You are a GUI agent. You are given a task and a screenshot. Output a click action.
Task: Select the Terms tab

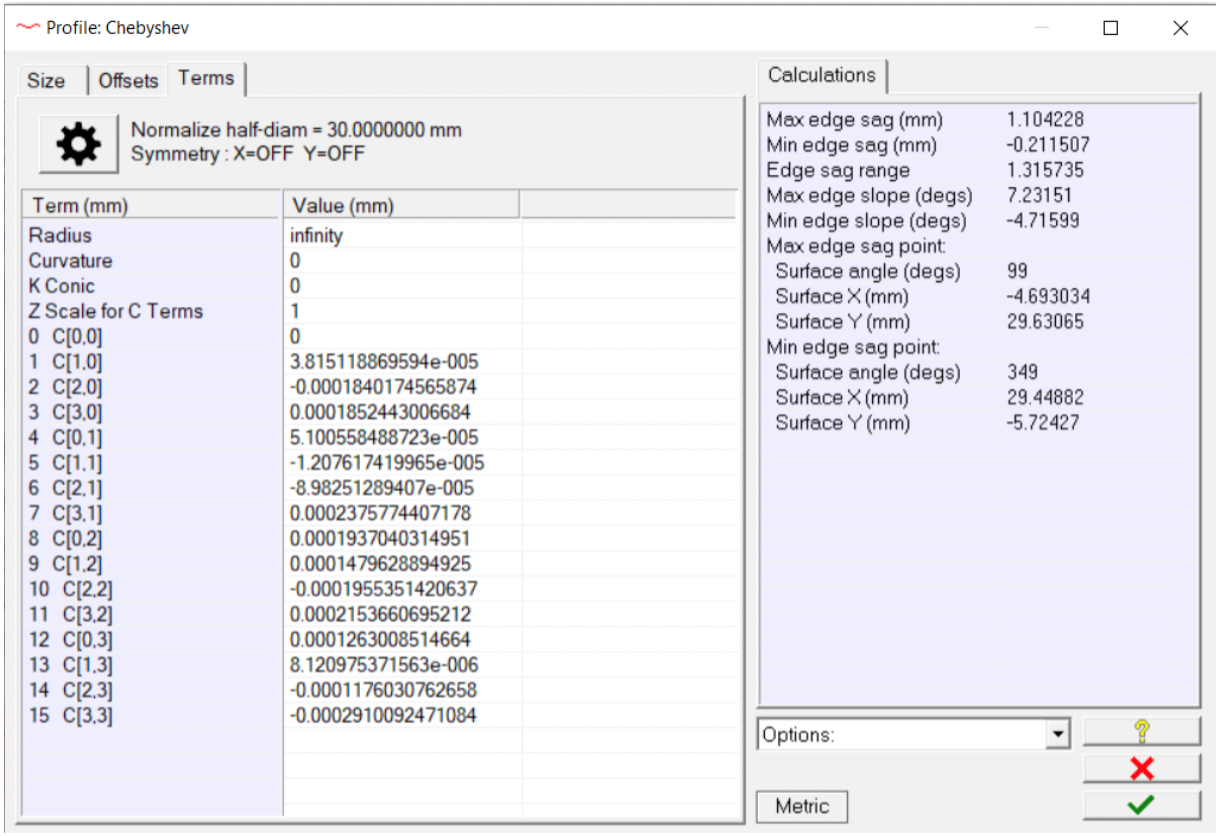coord(206,78)
